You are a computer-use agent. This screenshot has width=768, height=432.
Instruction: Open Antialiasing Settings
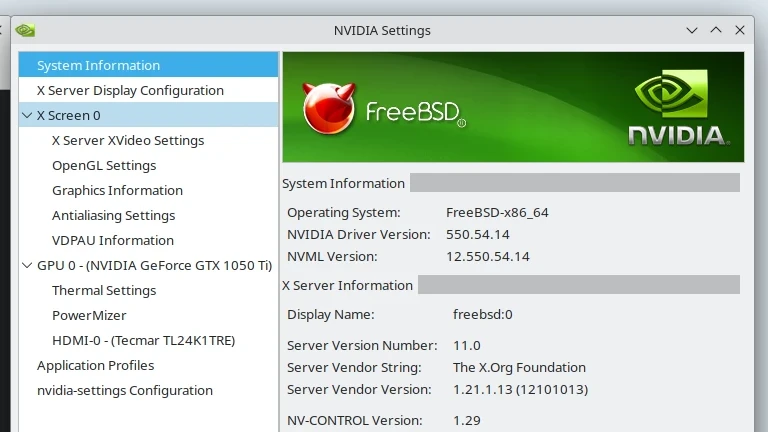pos(113,215)
